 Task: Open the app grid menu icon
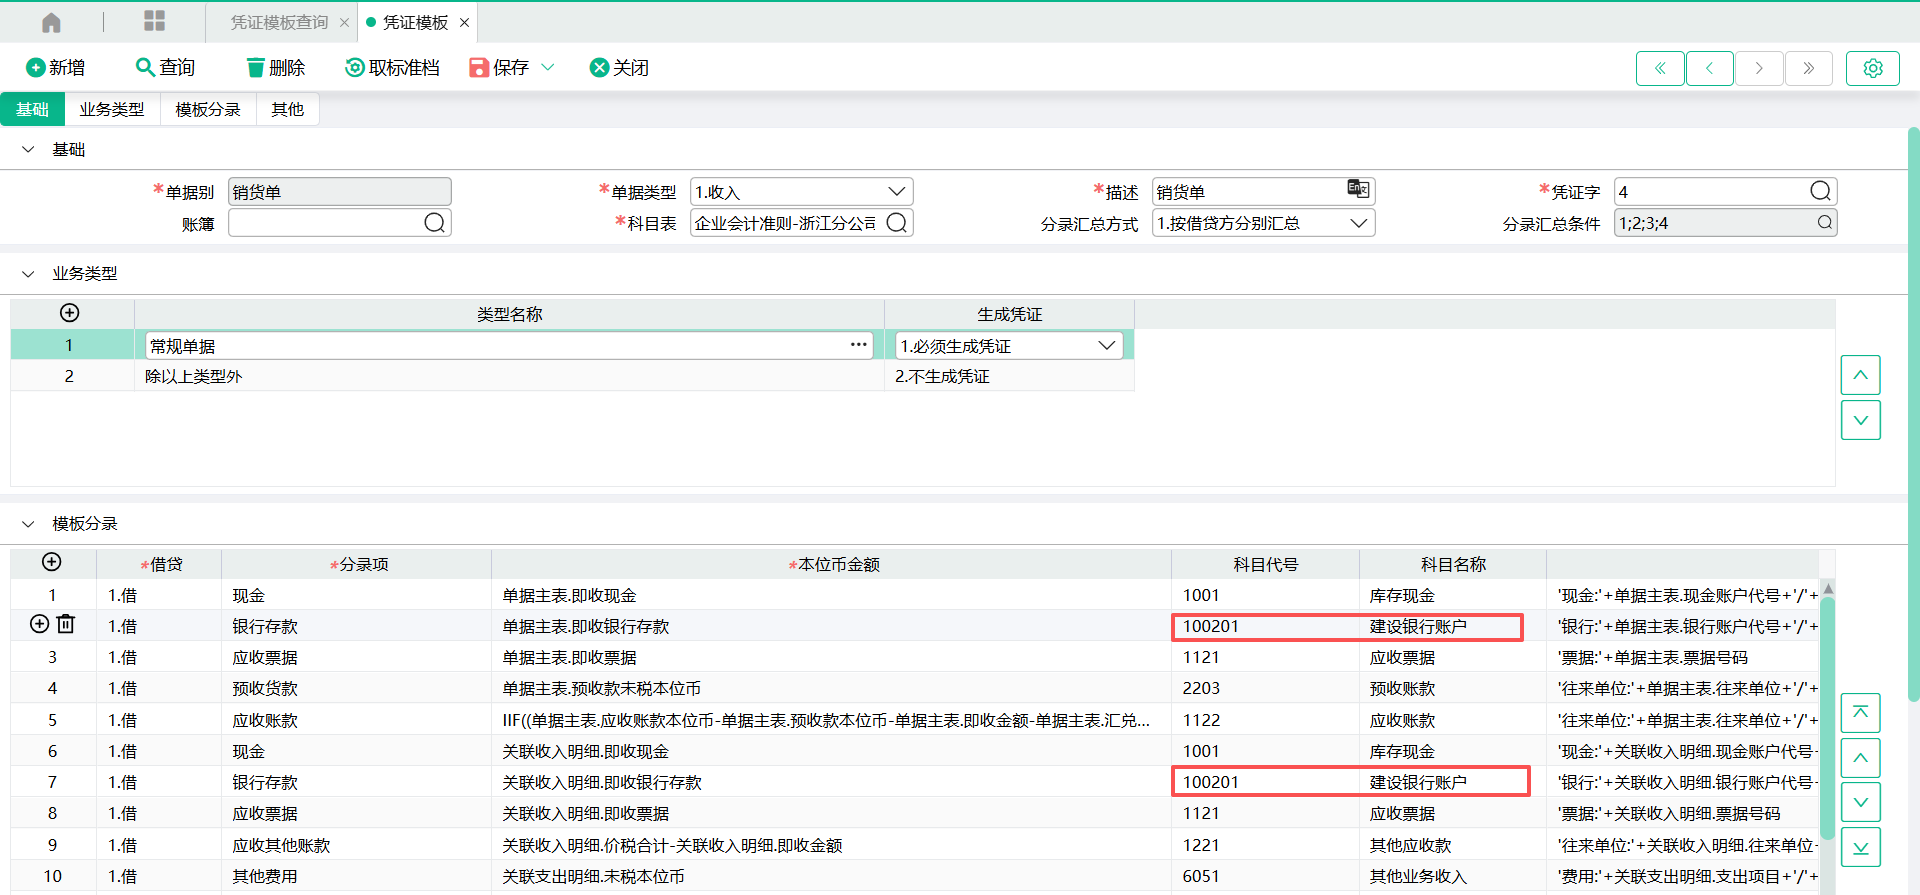click(154, 21)
